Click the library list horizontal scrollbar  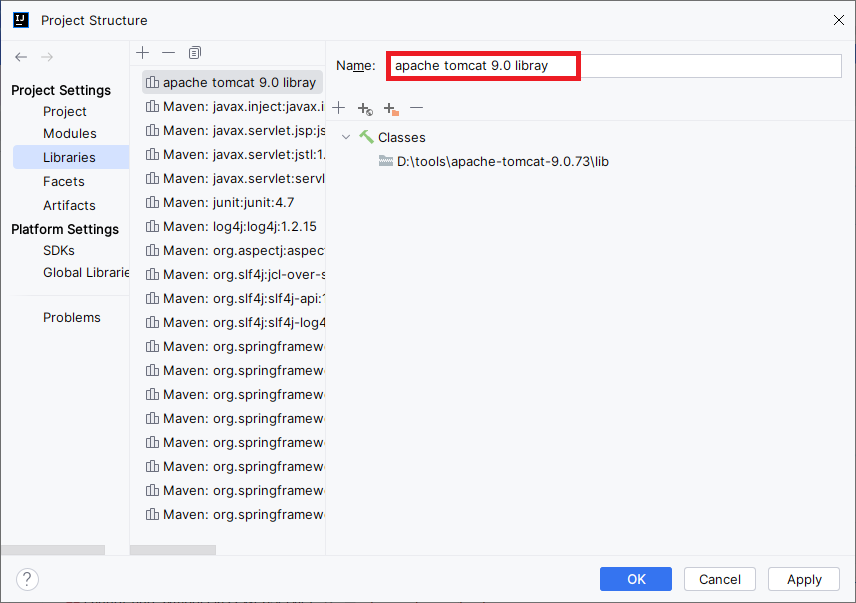pyautogui.click(x=173, y=550)
